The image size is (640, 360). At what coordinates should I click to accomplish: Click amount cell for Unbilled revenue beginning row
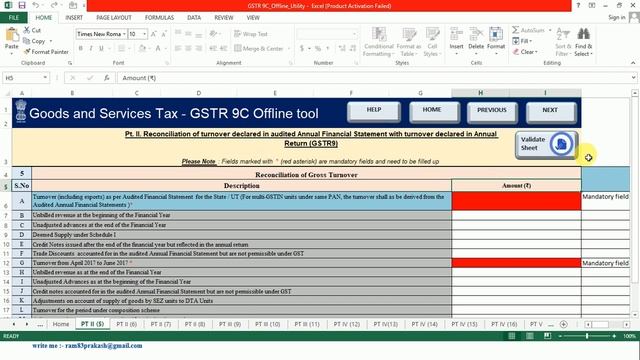(x=516, y=215)
